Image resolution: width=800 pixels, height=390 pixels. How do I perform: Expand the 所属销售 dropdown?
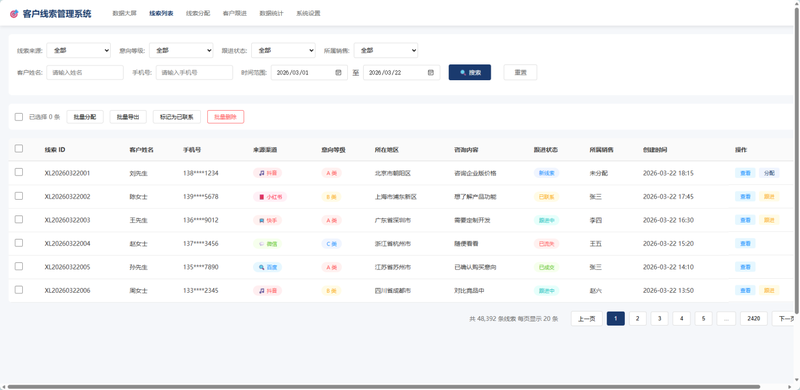click(386, 50)
